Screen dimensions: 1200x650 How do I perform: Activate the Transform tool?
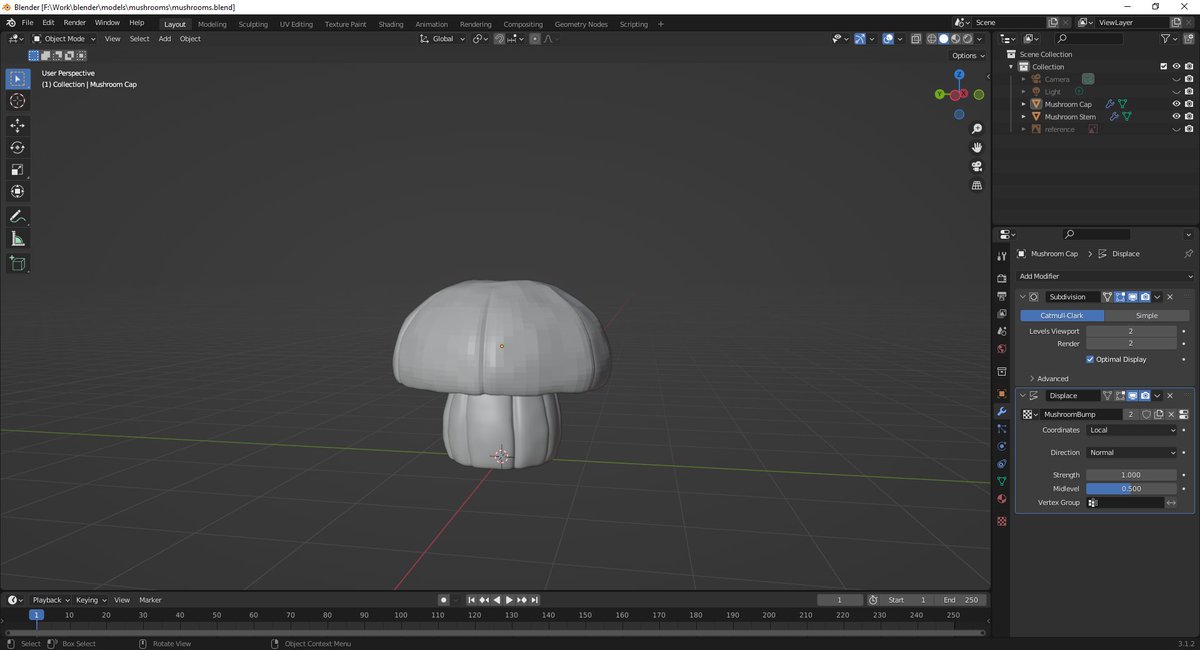tap(18, 191)
